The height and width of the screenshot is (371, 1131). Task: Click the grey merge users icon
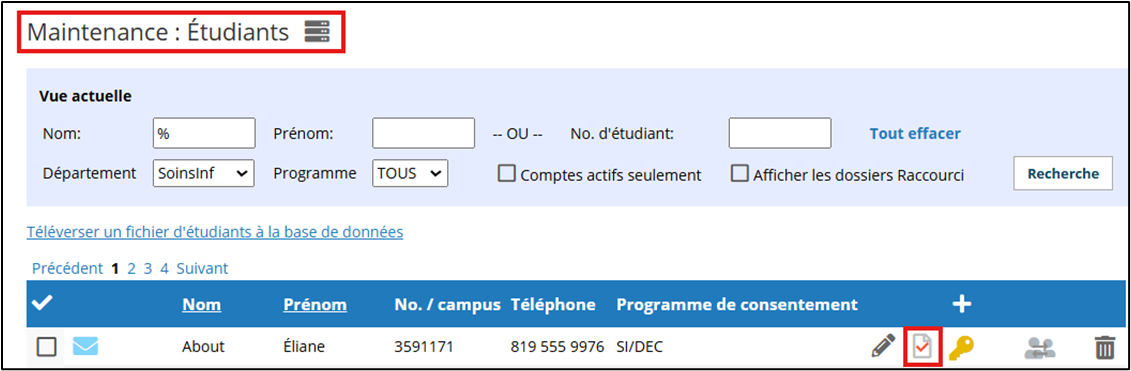pos(1039,348)
